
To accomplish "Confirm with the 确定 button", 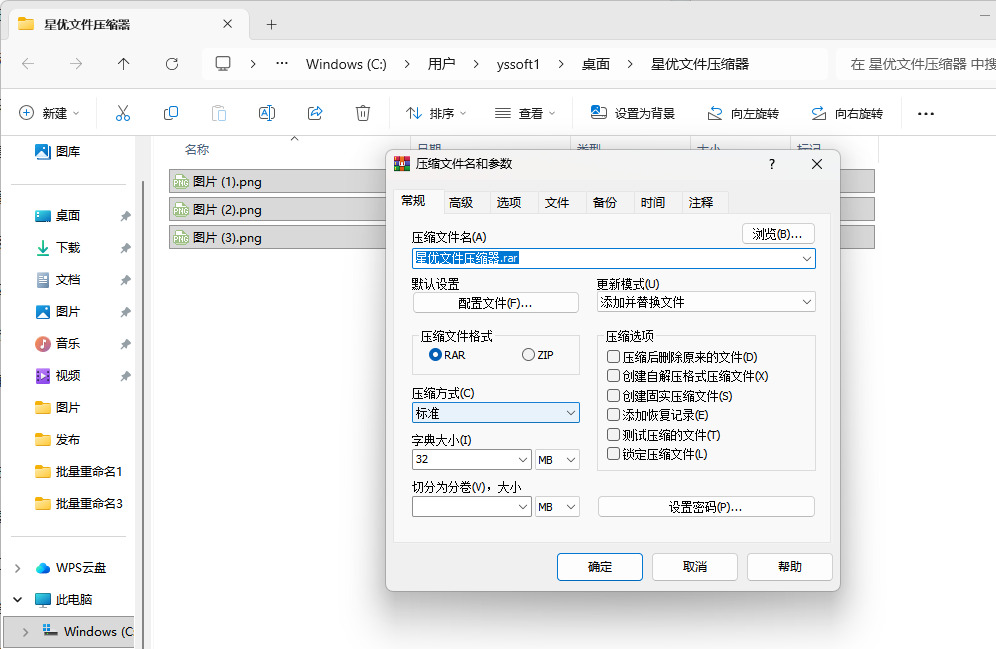I will tap(600, 566).
